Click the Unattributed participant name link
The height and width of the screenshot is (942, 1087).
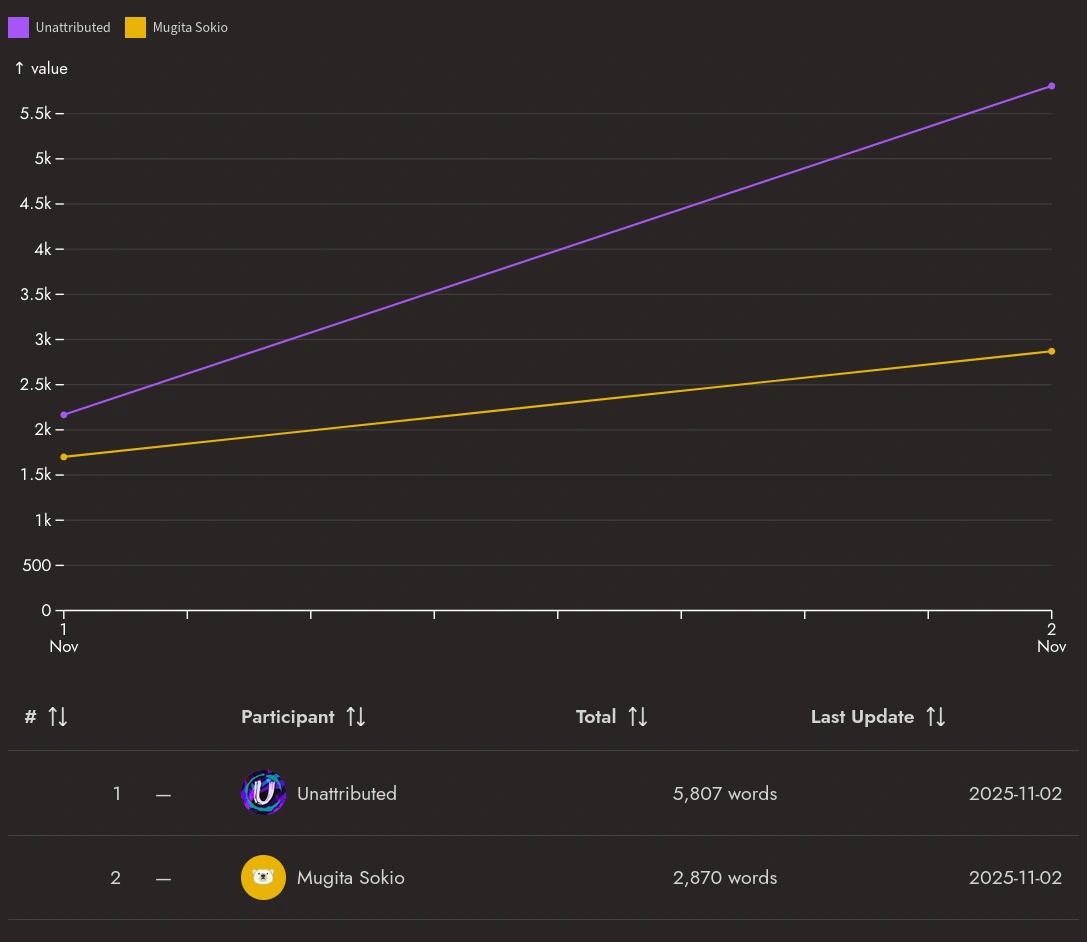[x=347, y=793]
